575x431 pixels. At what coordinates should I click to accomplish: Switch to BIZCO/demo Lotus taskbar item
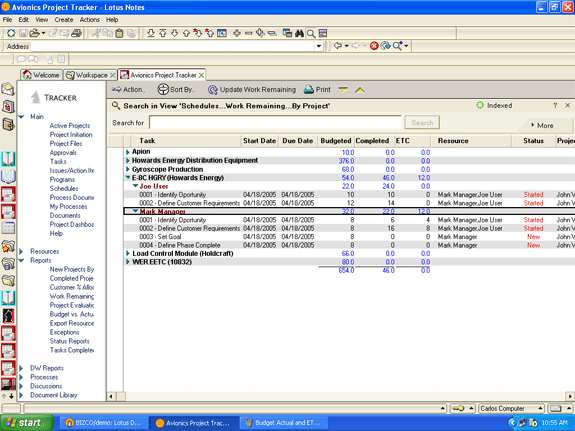click(104, 423)
